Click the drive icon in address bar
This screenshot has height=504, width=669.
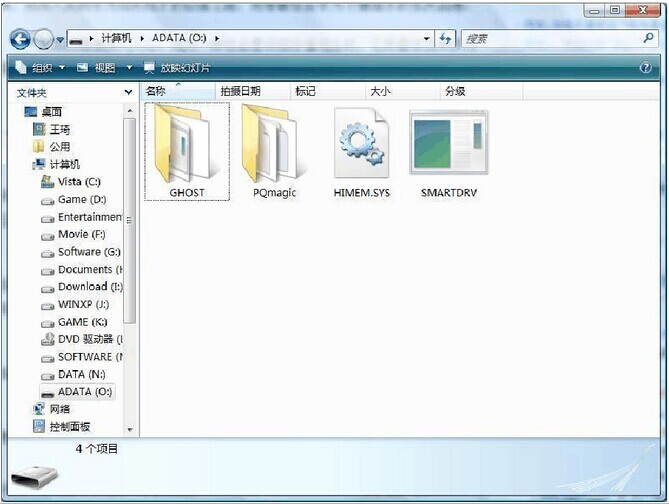[x=76, y=40]
